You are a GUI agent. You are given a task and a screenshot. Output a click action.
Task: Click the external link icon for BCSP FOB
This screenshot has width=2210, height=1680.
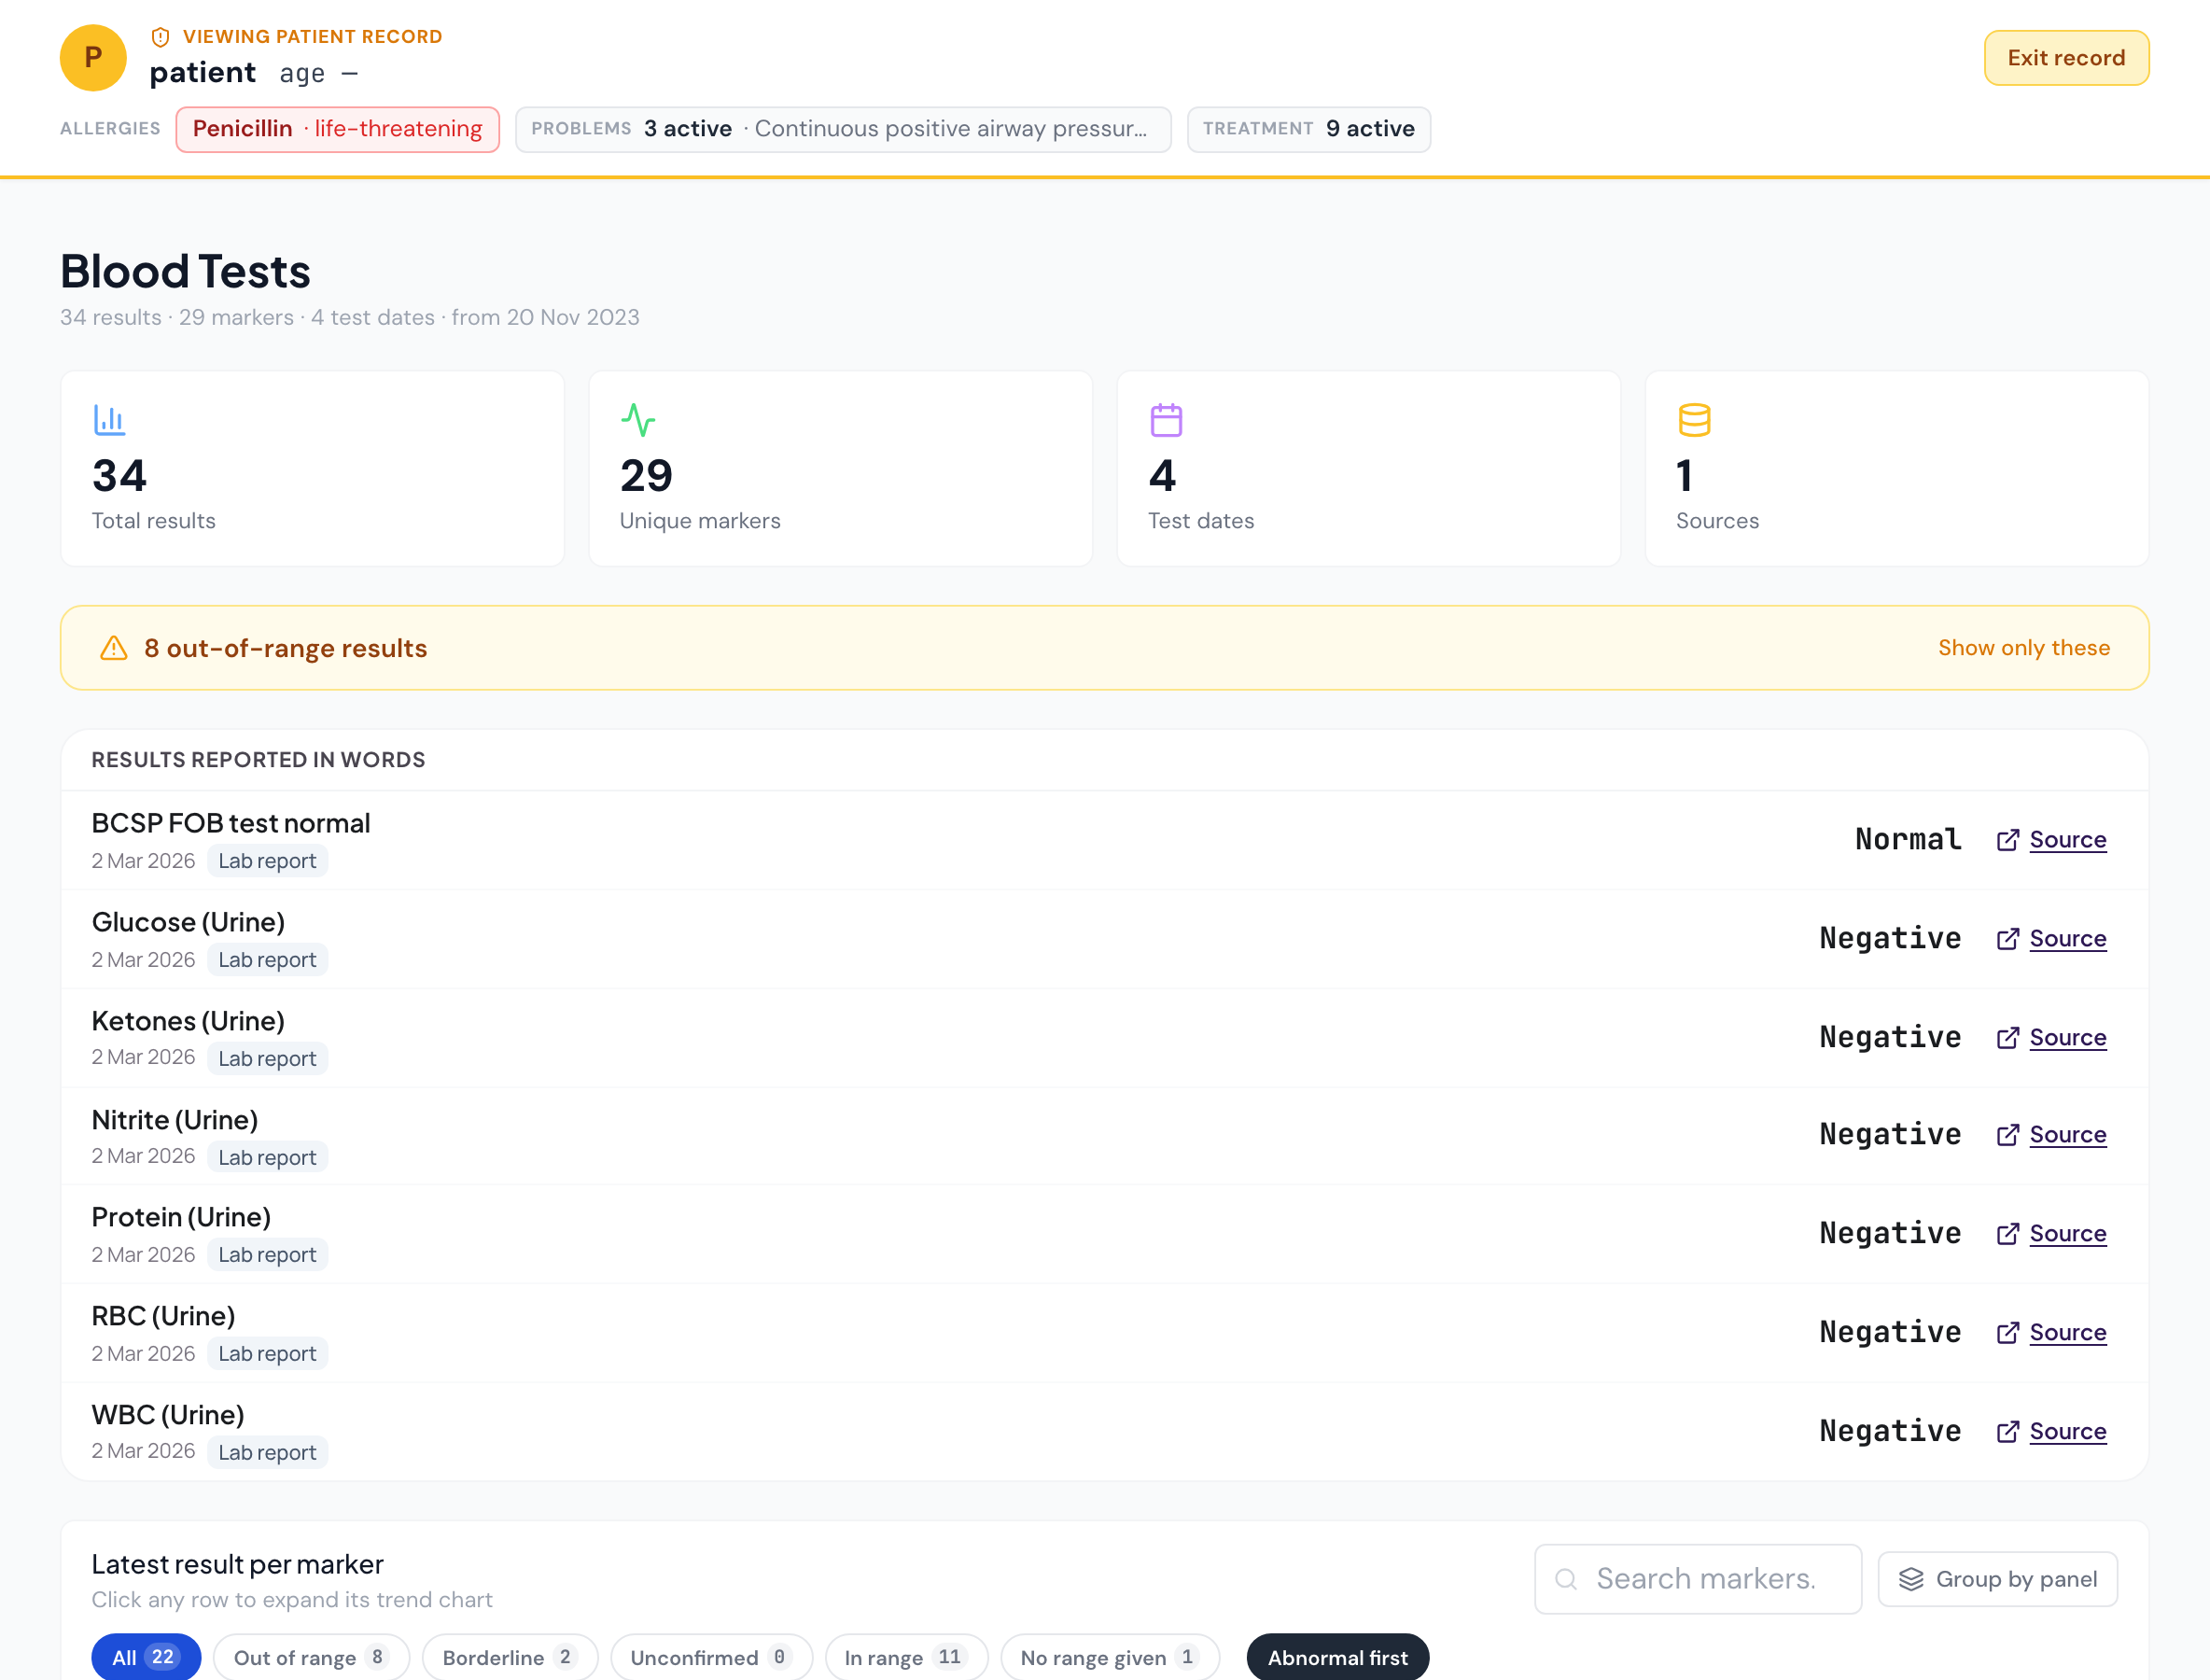pos(2007,840)
